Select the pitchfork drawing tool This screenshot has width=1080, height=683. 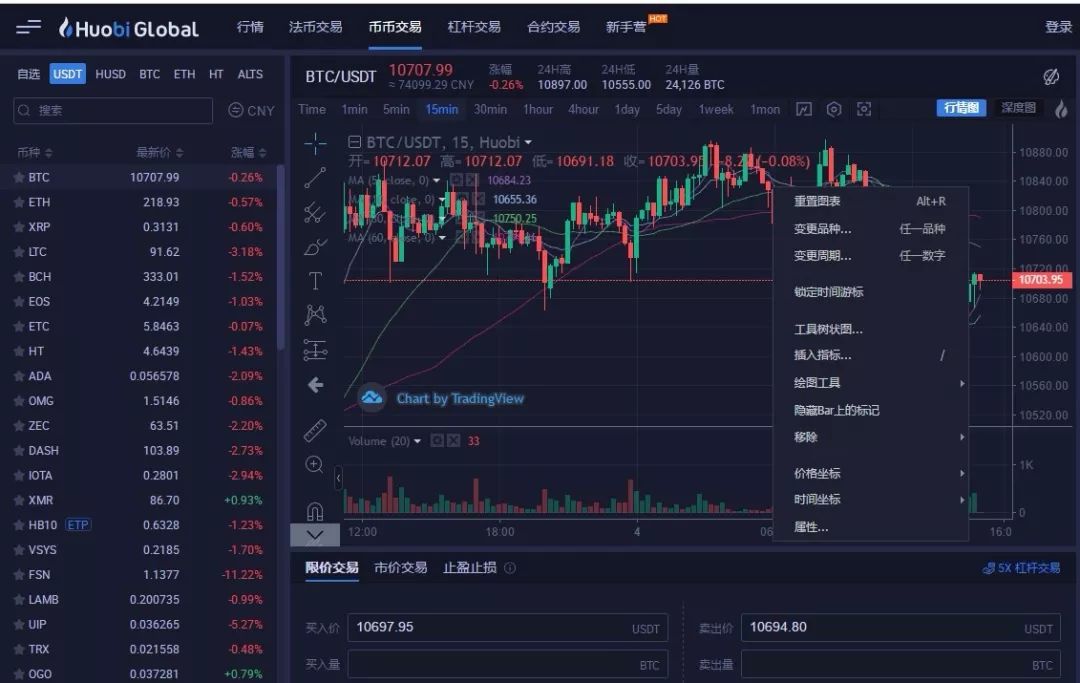coord(315,212)
